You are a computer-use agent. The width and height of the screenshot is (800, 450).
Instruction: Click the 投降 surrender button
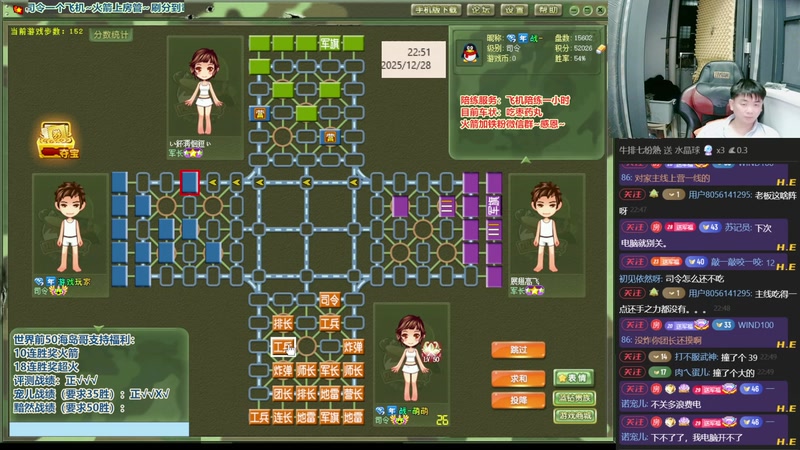(518, 401)
